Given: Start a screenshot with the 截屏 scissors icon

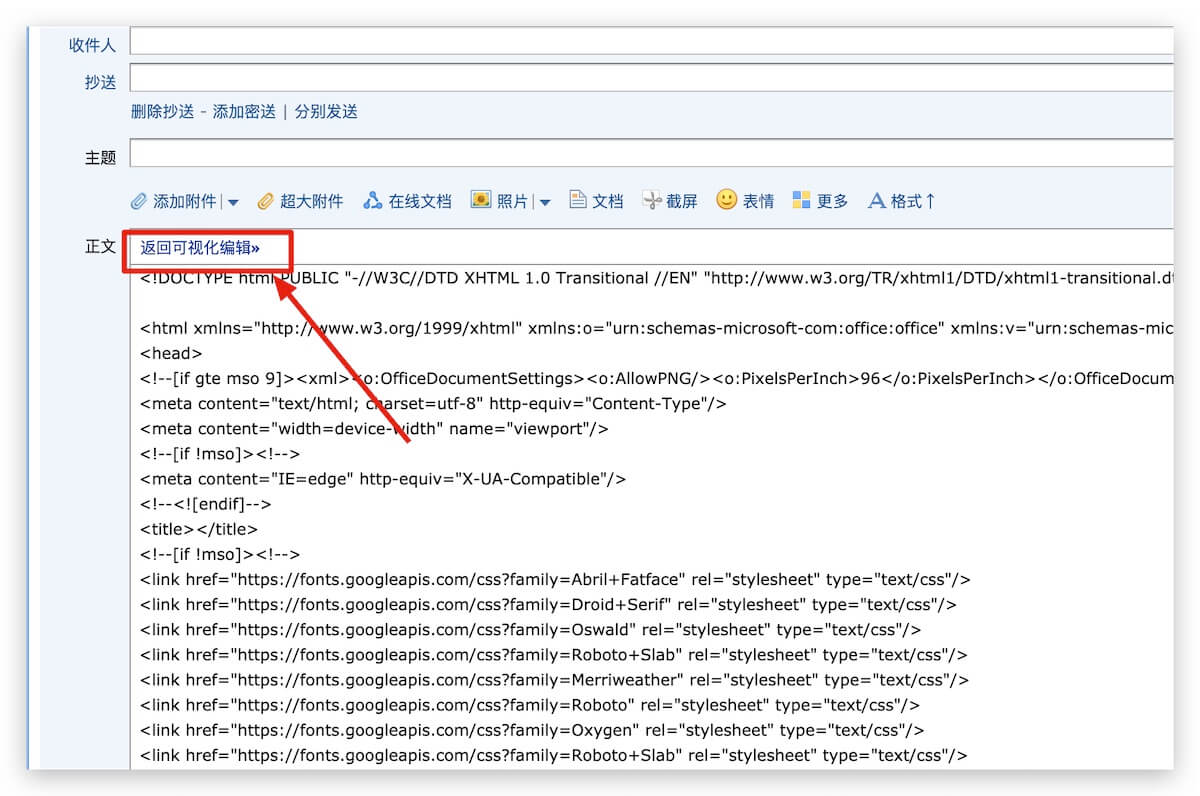Looking at the screenshot, I should pyautogui.click(x=652, y=200).
